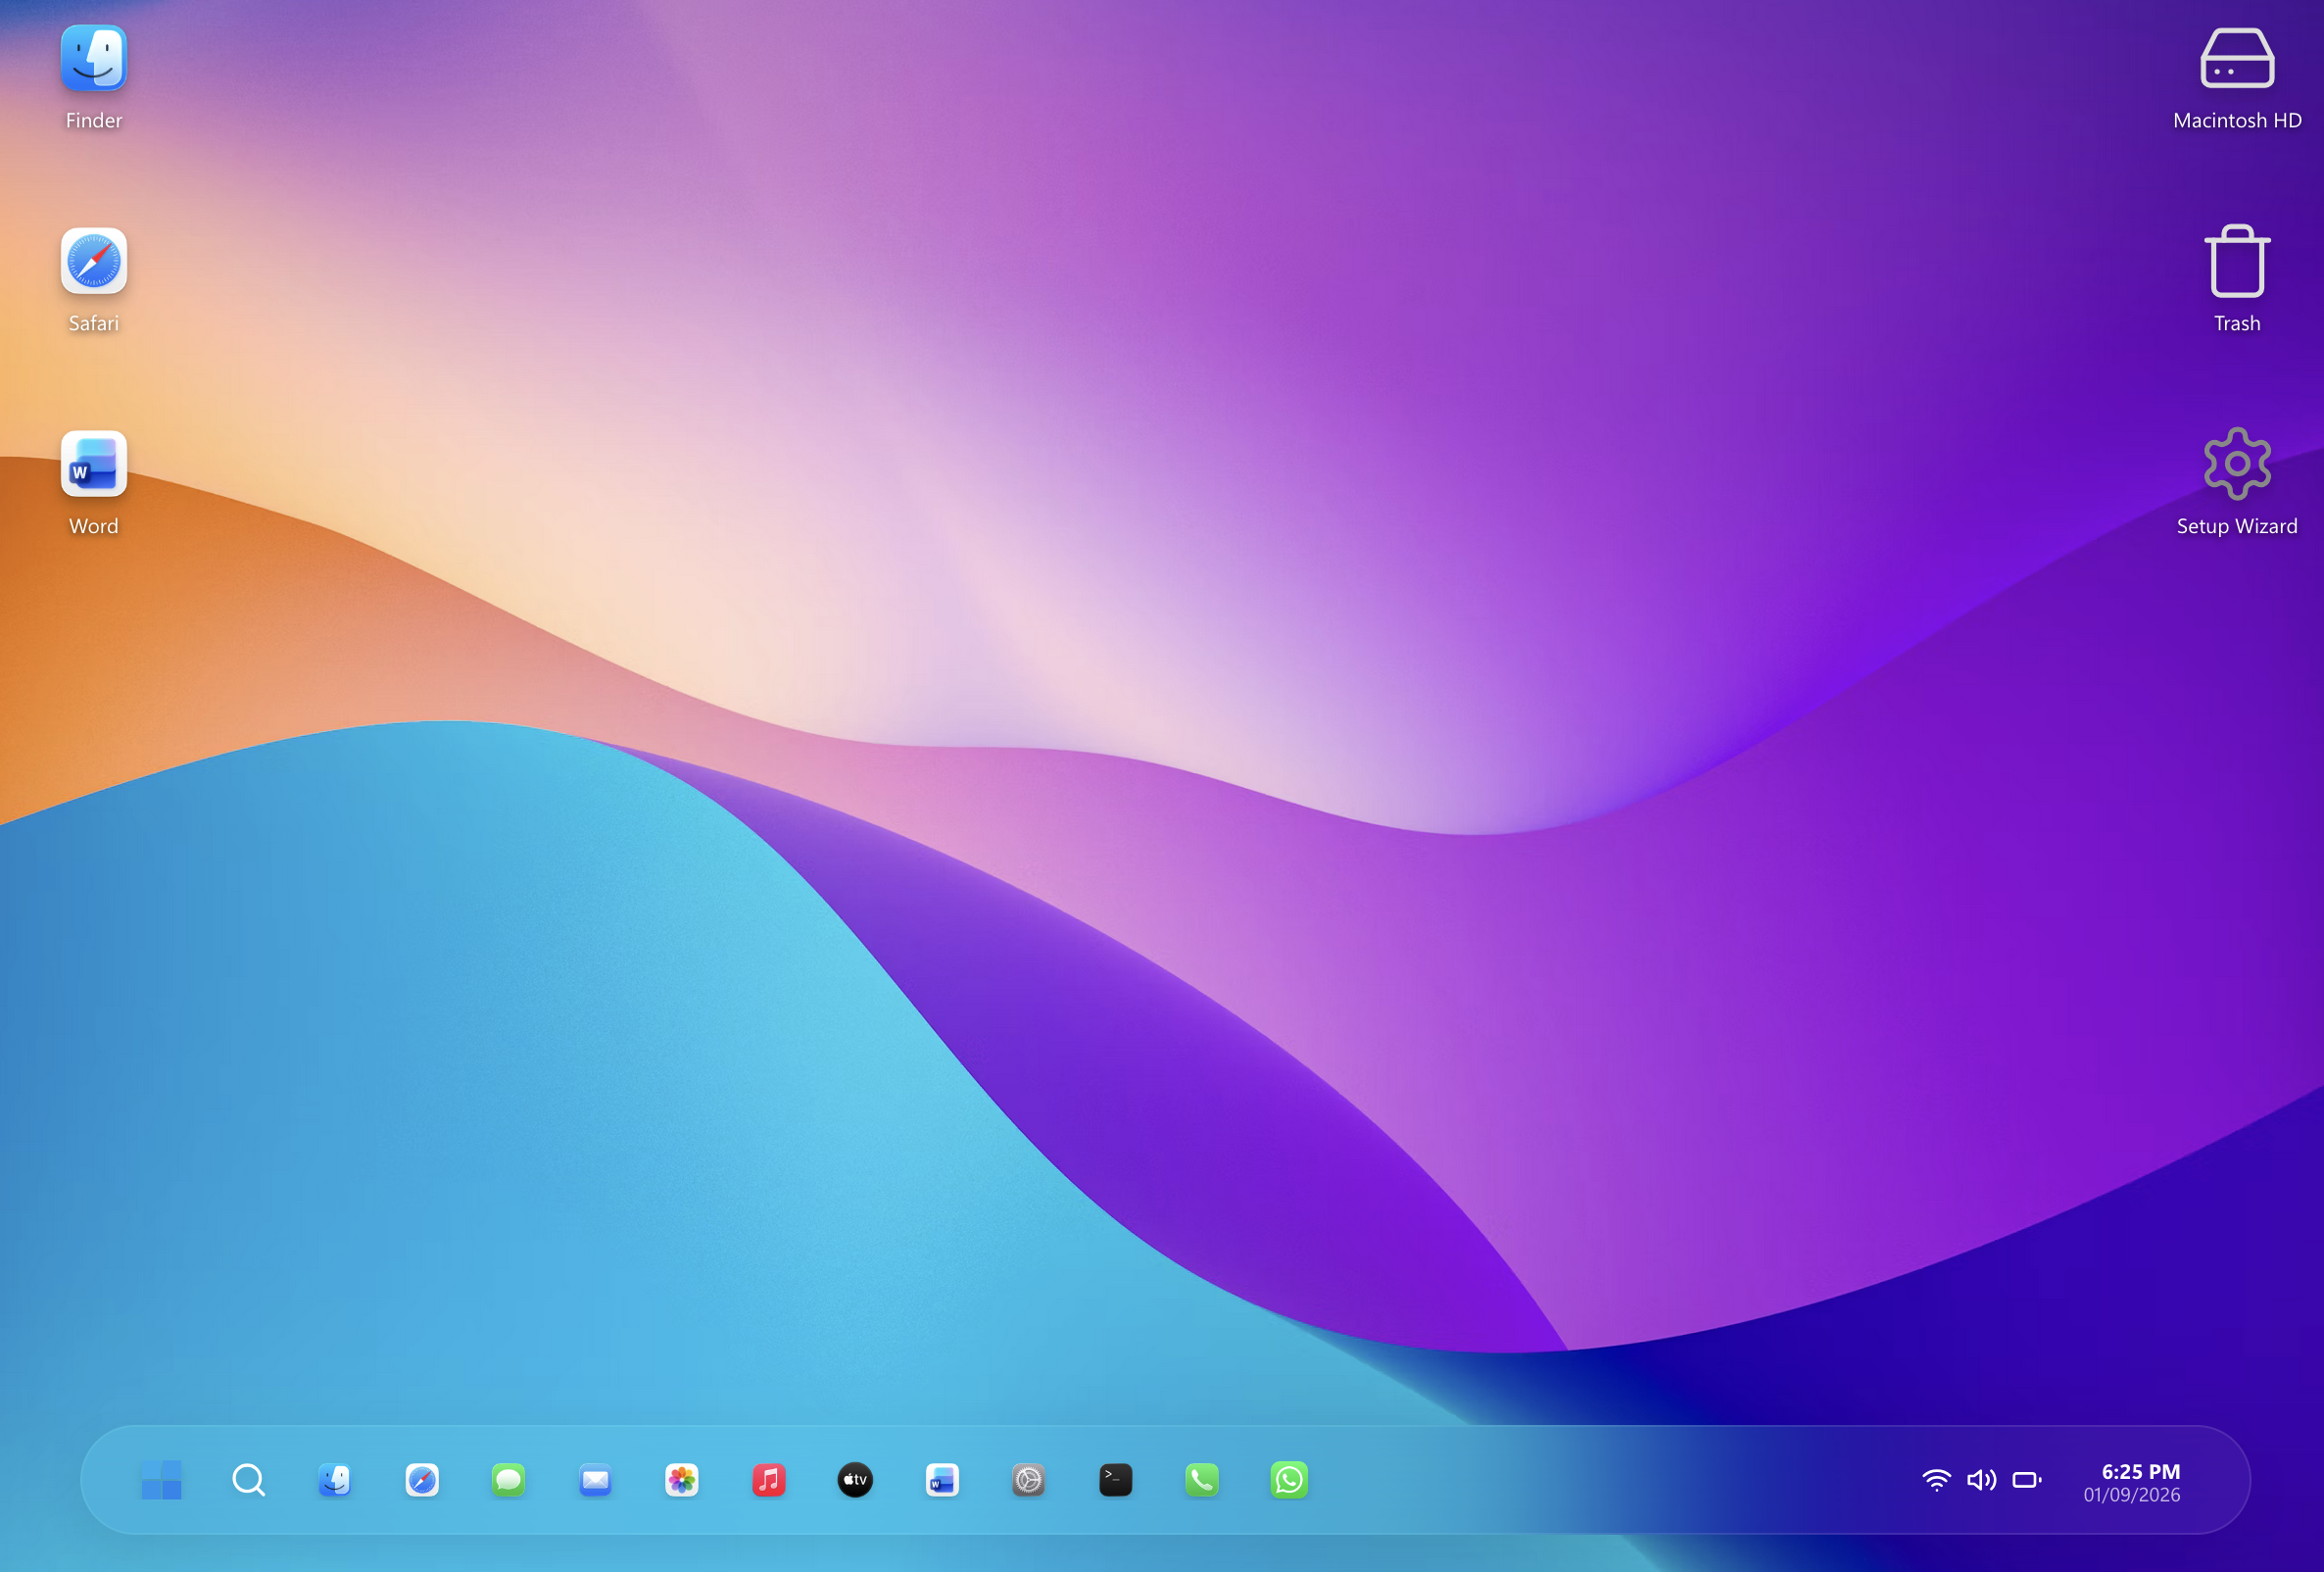Viewport: 2324px width, 1572px height.
Task: Click the Windows start button
Action: [163, 1481]
